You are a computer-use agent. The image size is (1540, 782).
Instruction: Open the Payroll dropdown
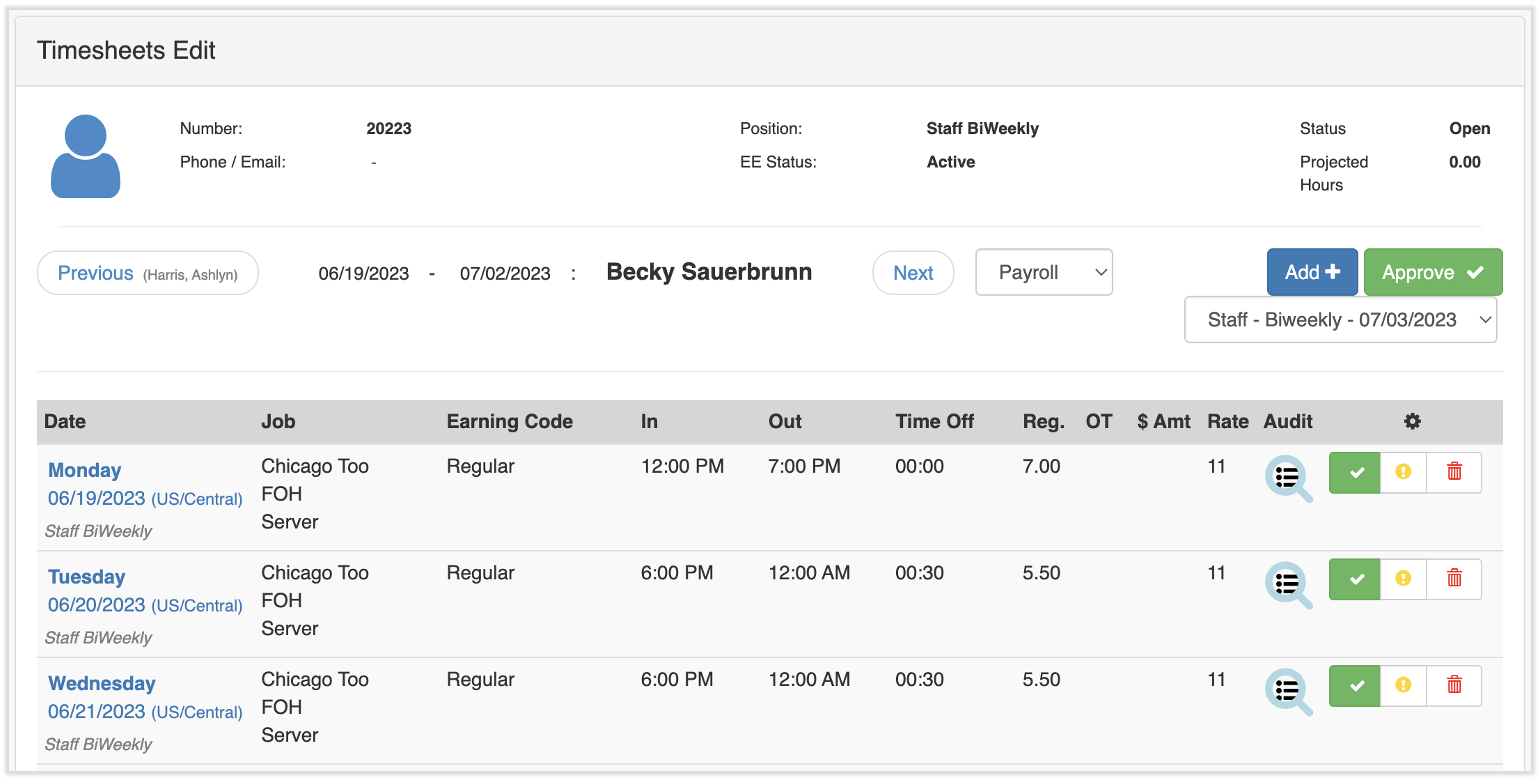1044,271
